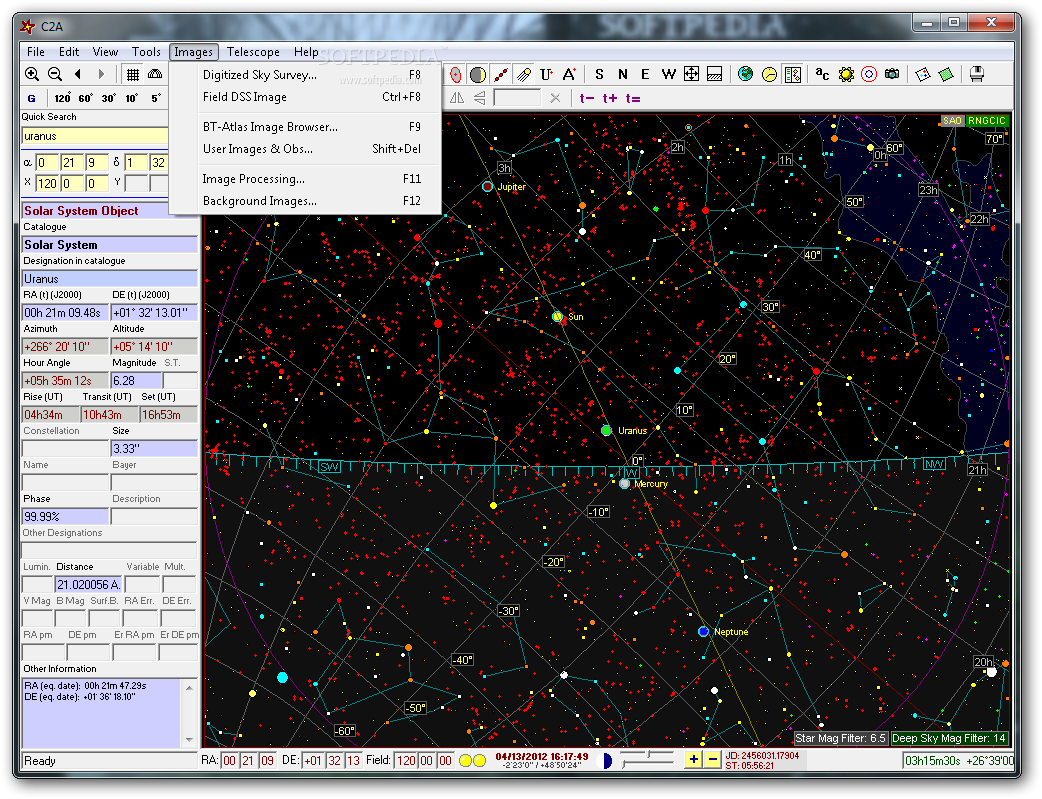This screenshot has height=799, width=1042.
Task: Toggle the SAO catalogue label
Action: click(952, 121)
